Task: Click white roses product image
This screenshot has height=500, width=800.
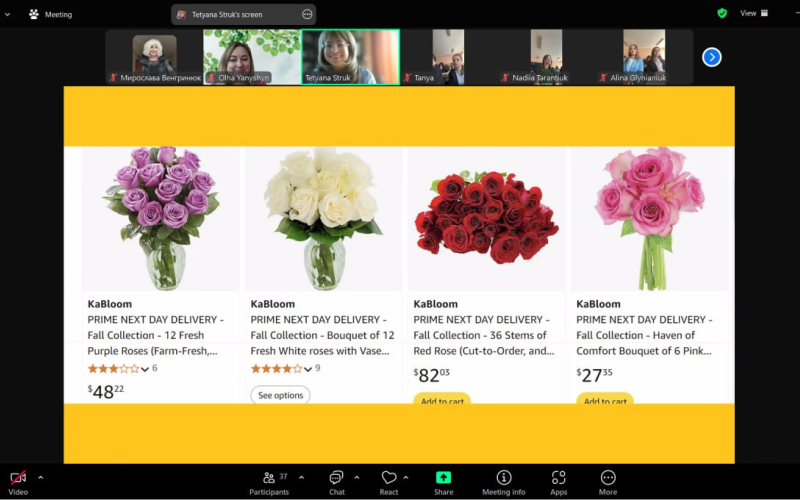Action: point(323,219)
